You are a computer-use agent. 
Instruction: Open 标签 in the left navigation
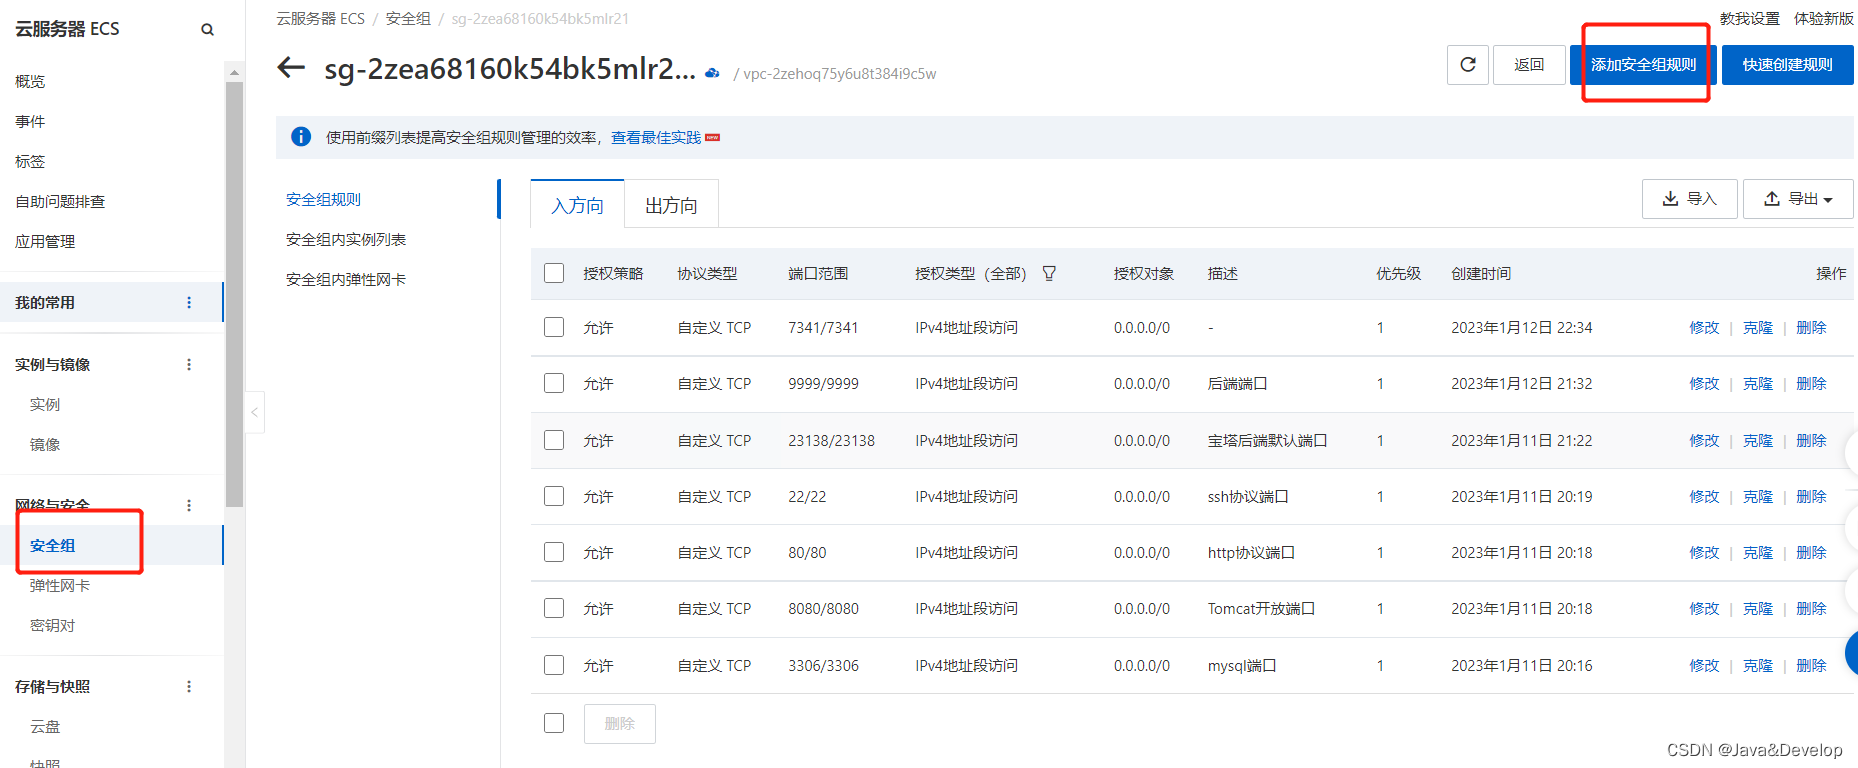pyautogui.click(x=30, y=161)
